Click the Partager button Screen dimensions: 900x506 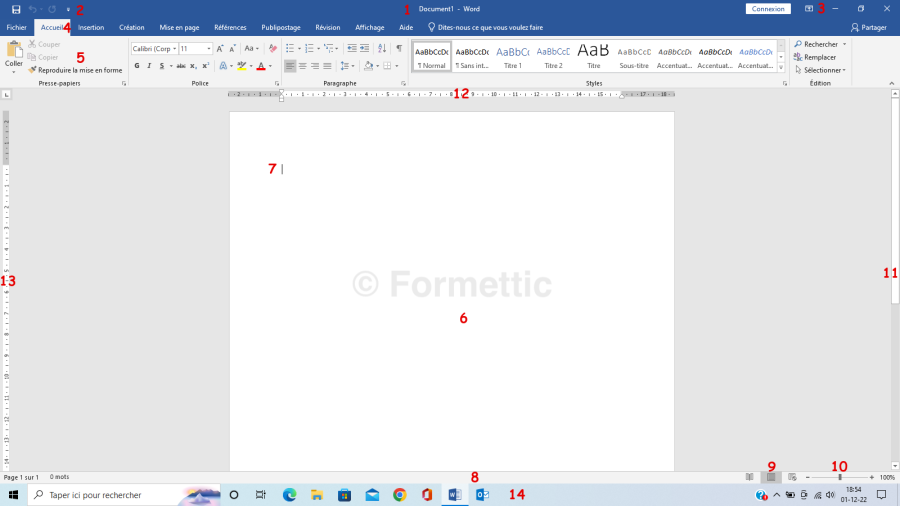coord(868,27)
